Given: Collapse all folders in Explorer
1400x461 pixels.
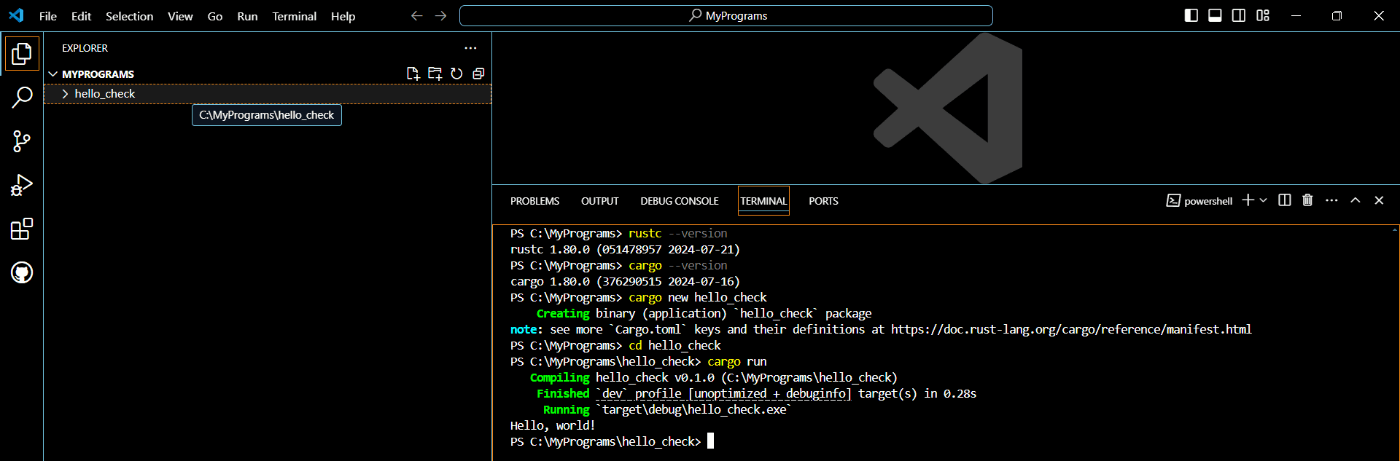Looking at the screenshot, I should click(x=478, y=74).
